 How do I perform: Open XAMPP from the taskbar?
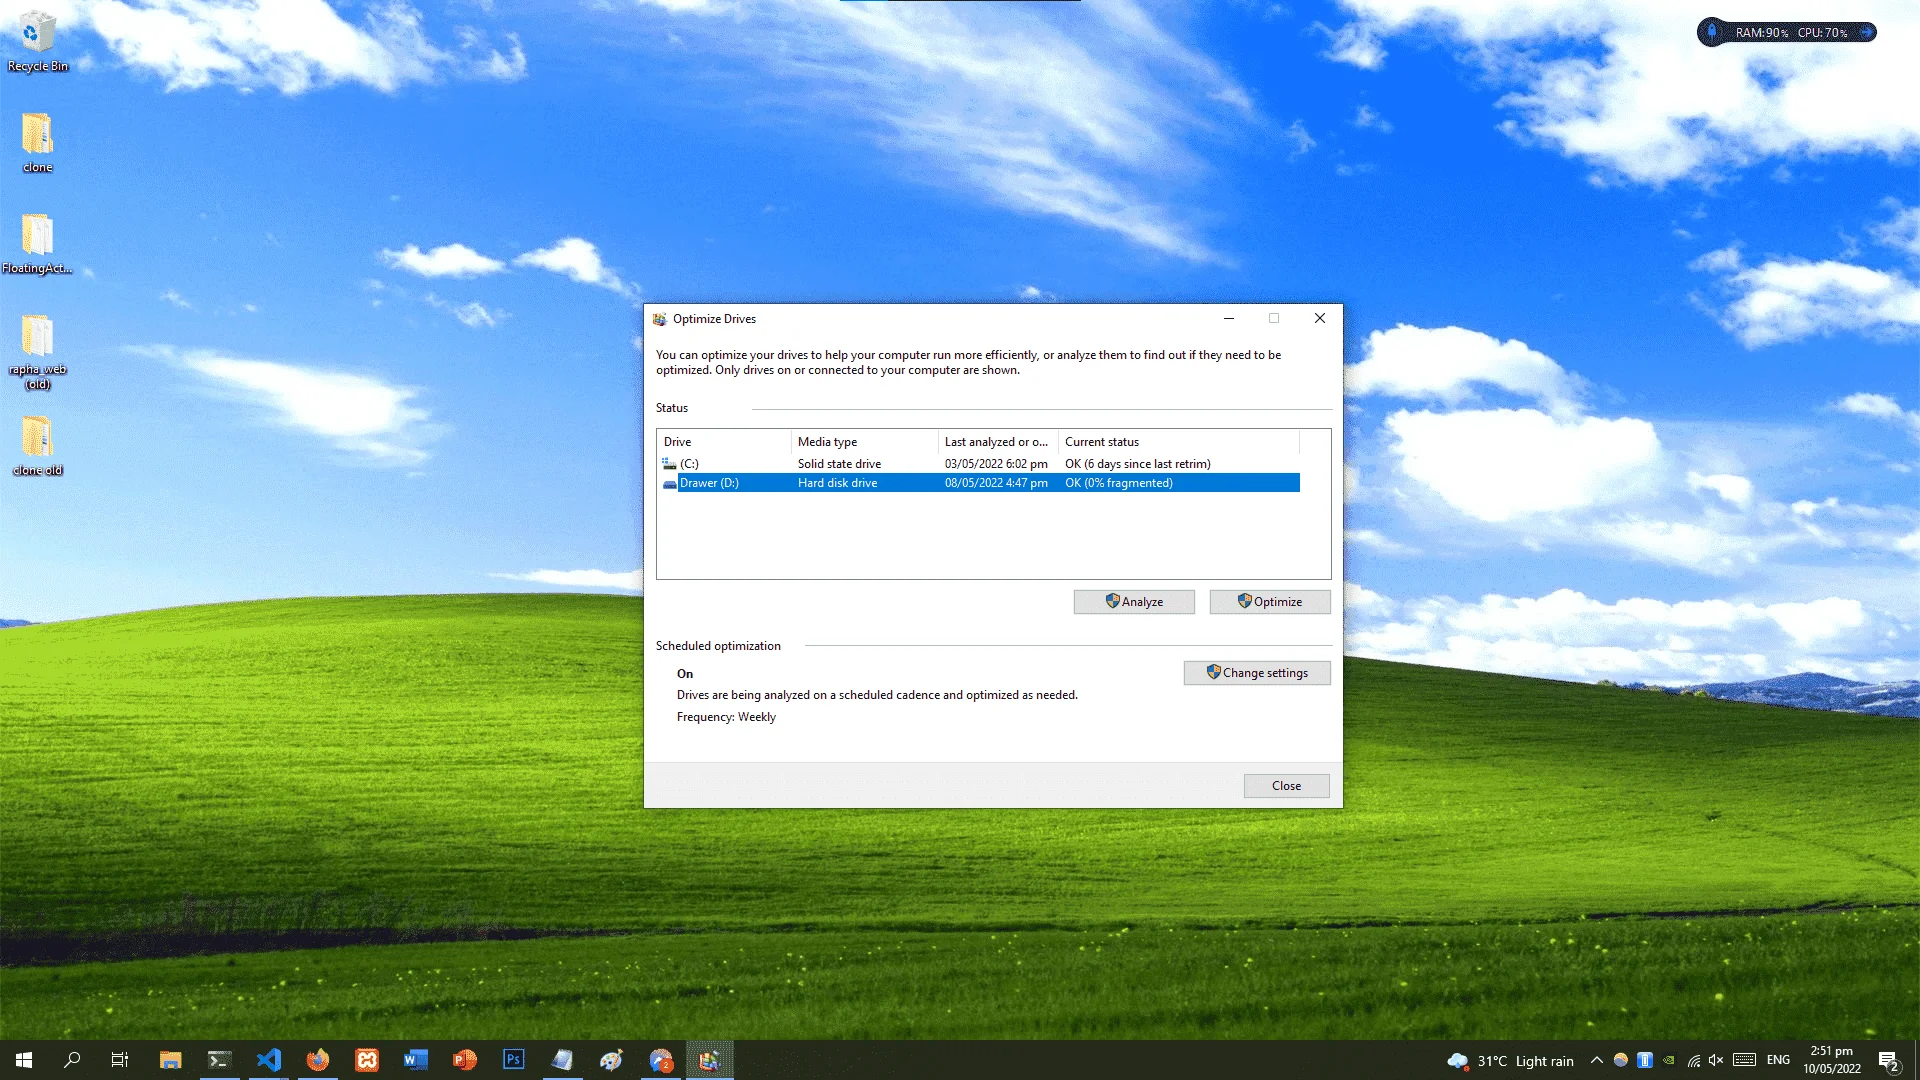367,1060
